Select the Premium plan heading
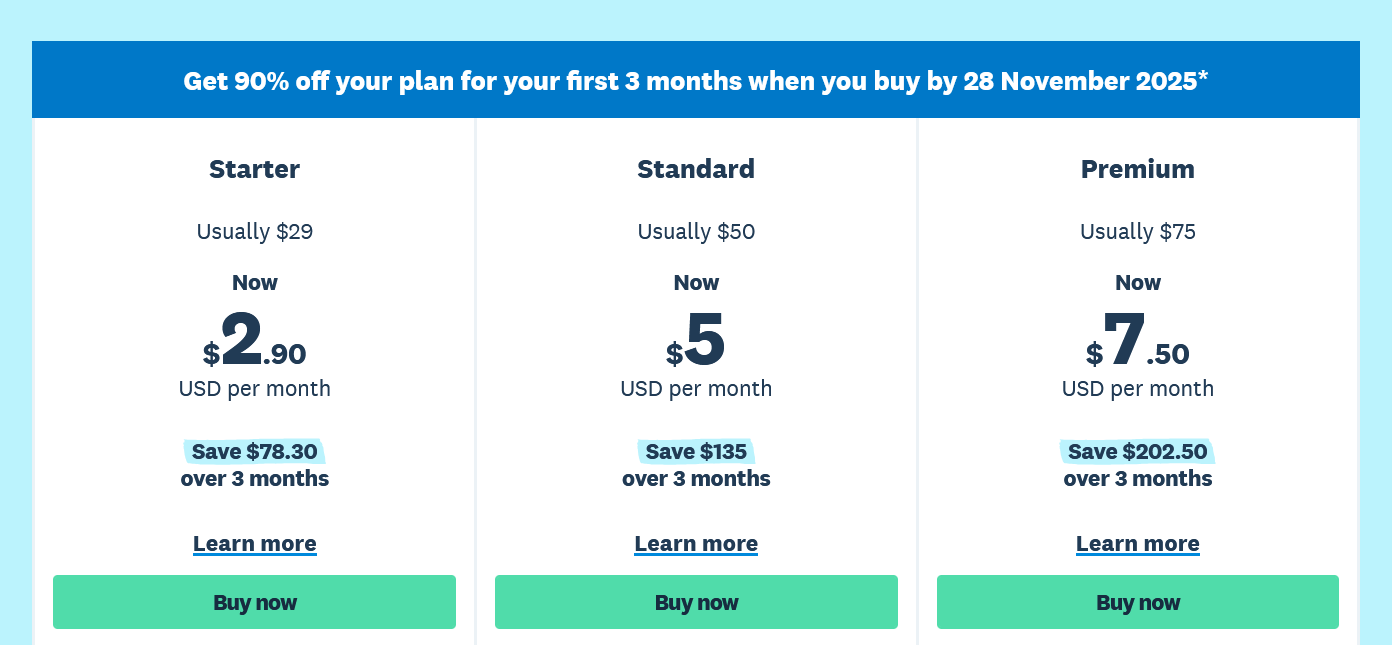1392x645 pixels. 1137,169
